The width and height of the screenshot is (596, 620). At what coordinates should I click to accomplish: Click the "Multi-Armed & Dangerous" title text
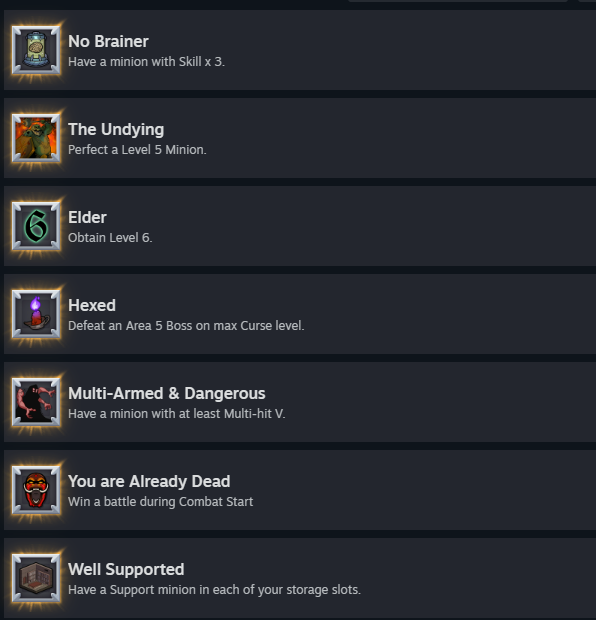[167, 393]
